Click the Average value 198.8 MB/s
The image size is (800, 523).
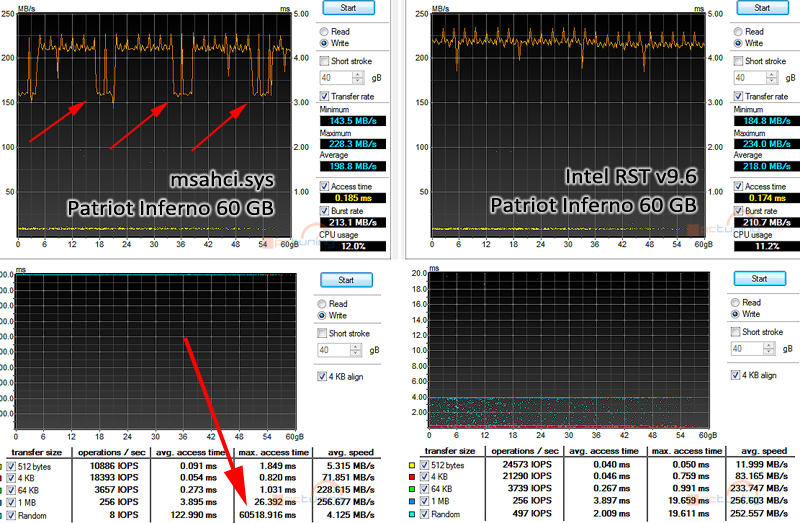click(353, 166)
